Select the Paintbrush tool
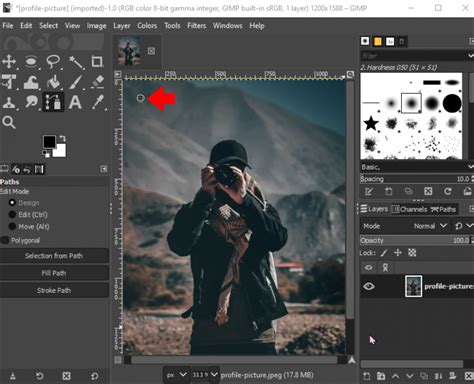Viewport: 474px width, 384px height. point(76,82)
